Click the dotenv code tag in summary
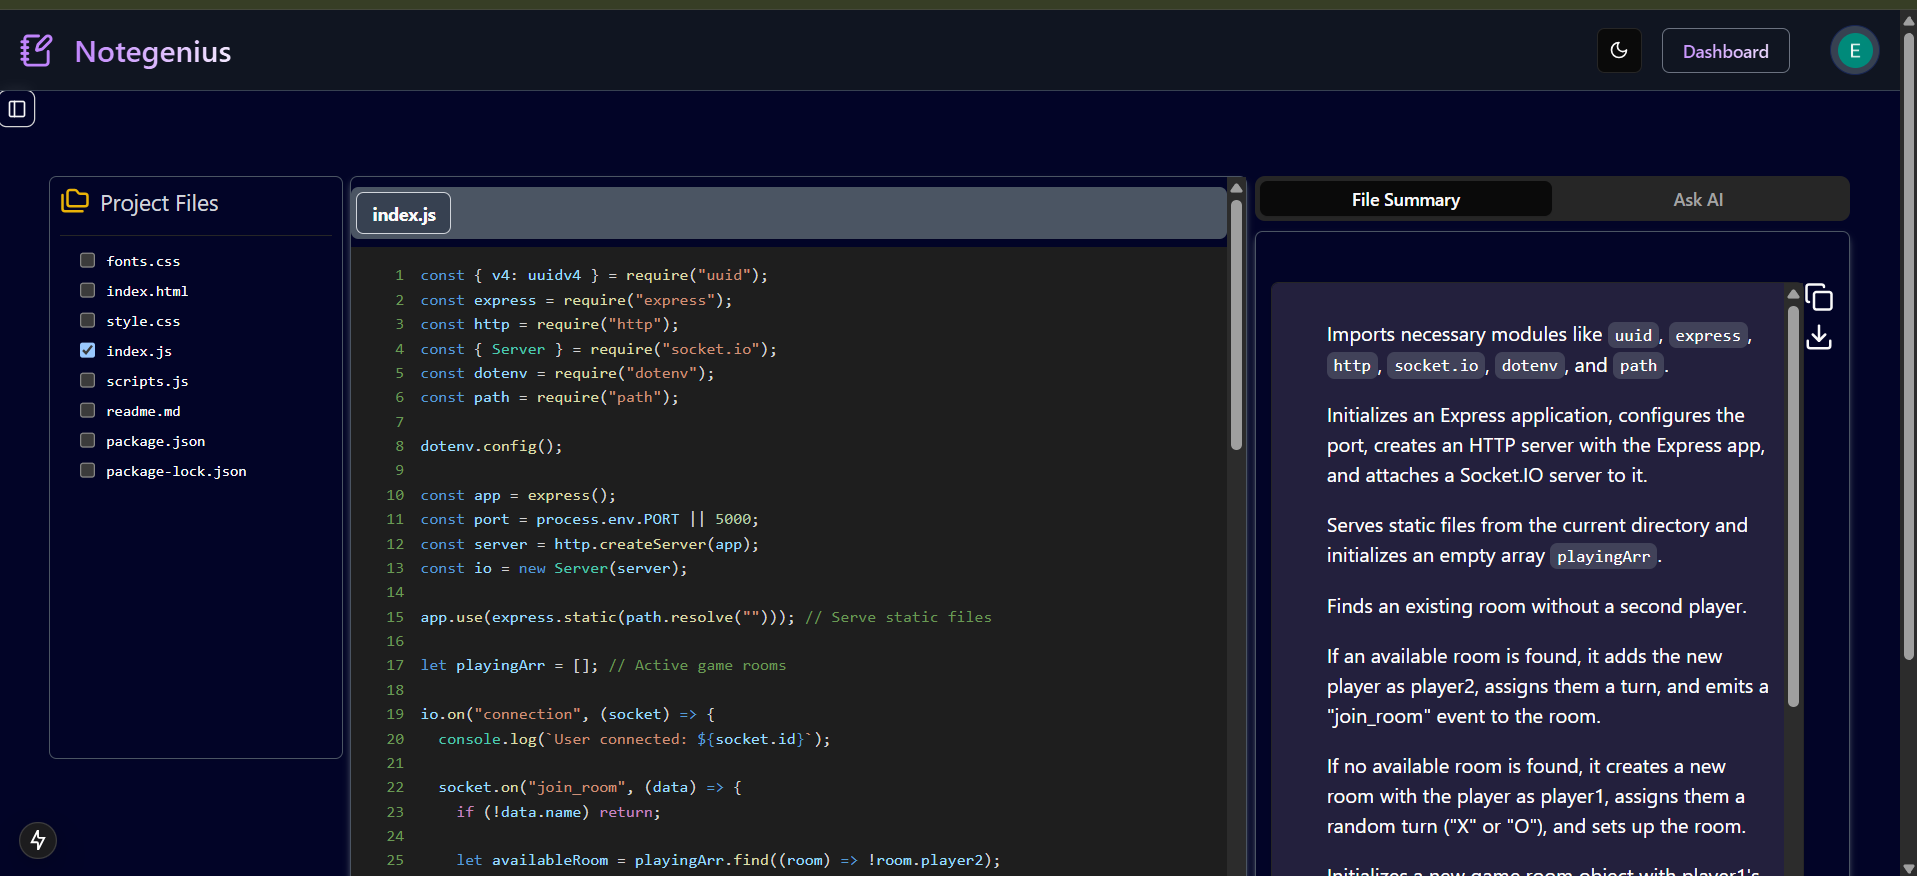Screen dimensions: 1917x876 click(1529, 365)
